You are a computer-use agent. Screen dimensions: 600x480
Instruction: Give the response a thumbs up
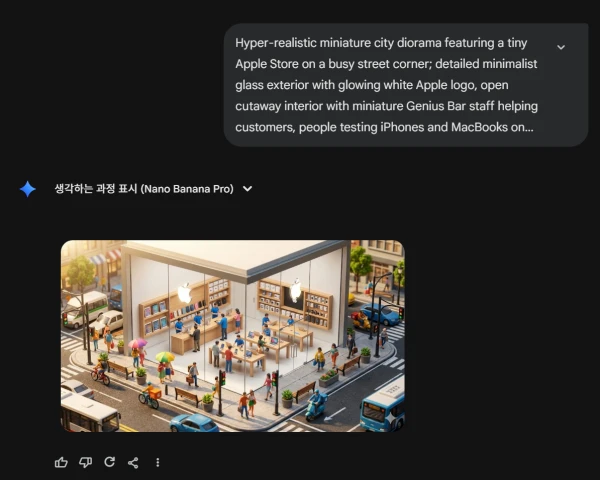(61, 462)
